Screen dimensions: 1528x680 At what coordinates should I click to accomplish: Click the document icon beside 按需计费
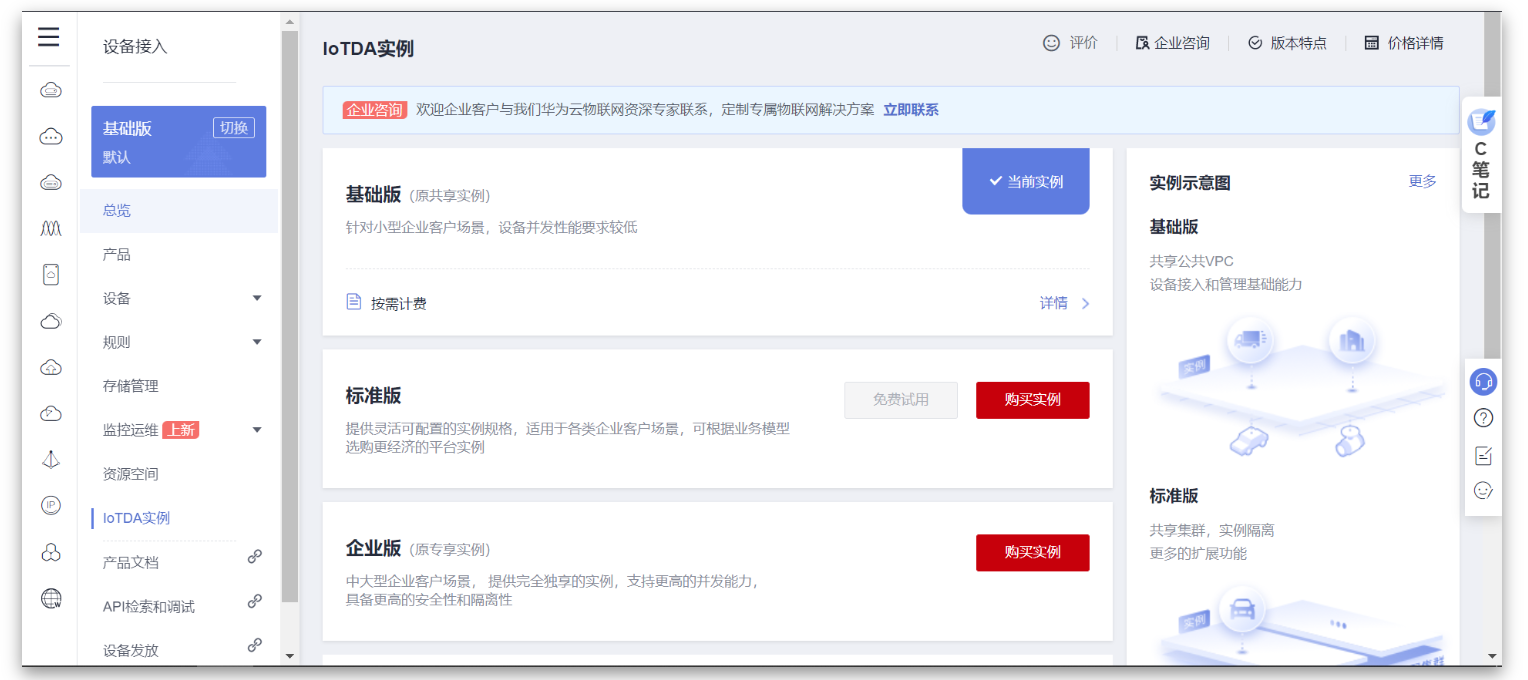point(354,301)
